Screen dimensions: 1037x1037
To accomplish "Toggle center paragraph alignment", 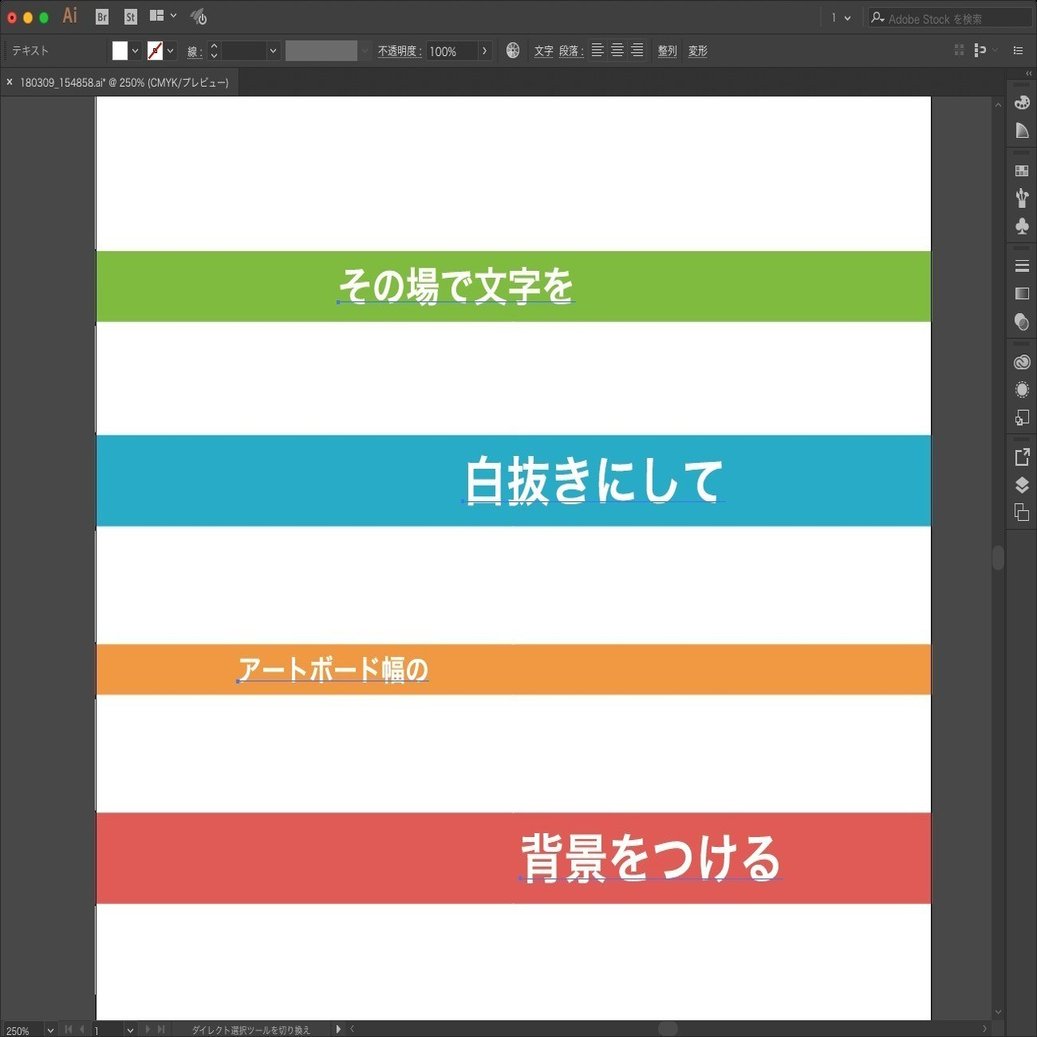I will point(617,50).
